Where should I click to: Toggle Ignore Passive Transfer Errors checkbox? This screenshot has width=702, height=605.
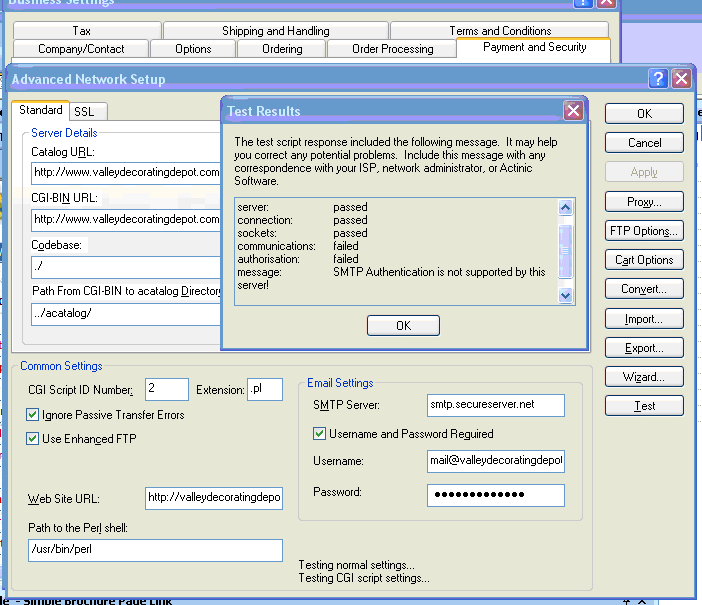click(x=32, y=414)
